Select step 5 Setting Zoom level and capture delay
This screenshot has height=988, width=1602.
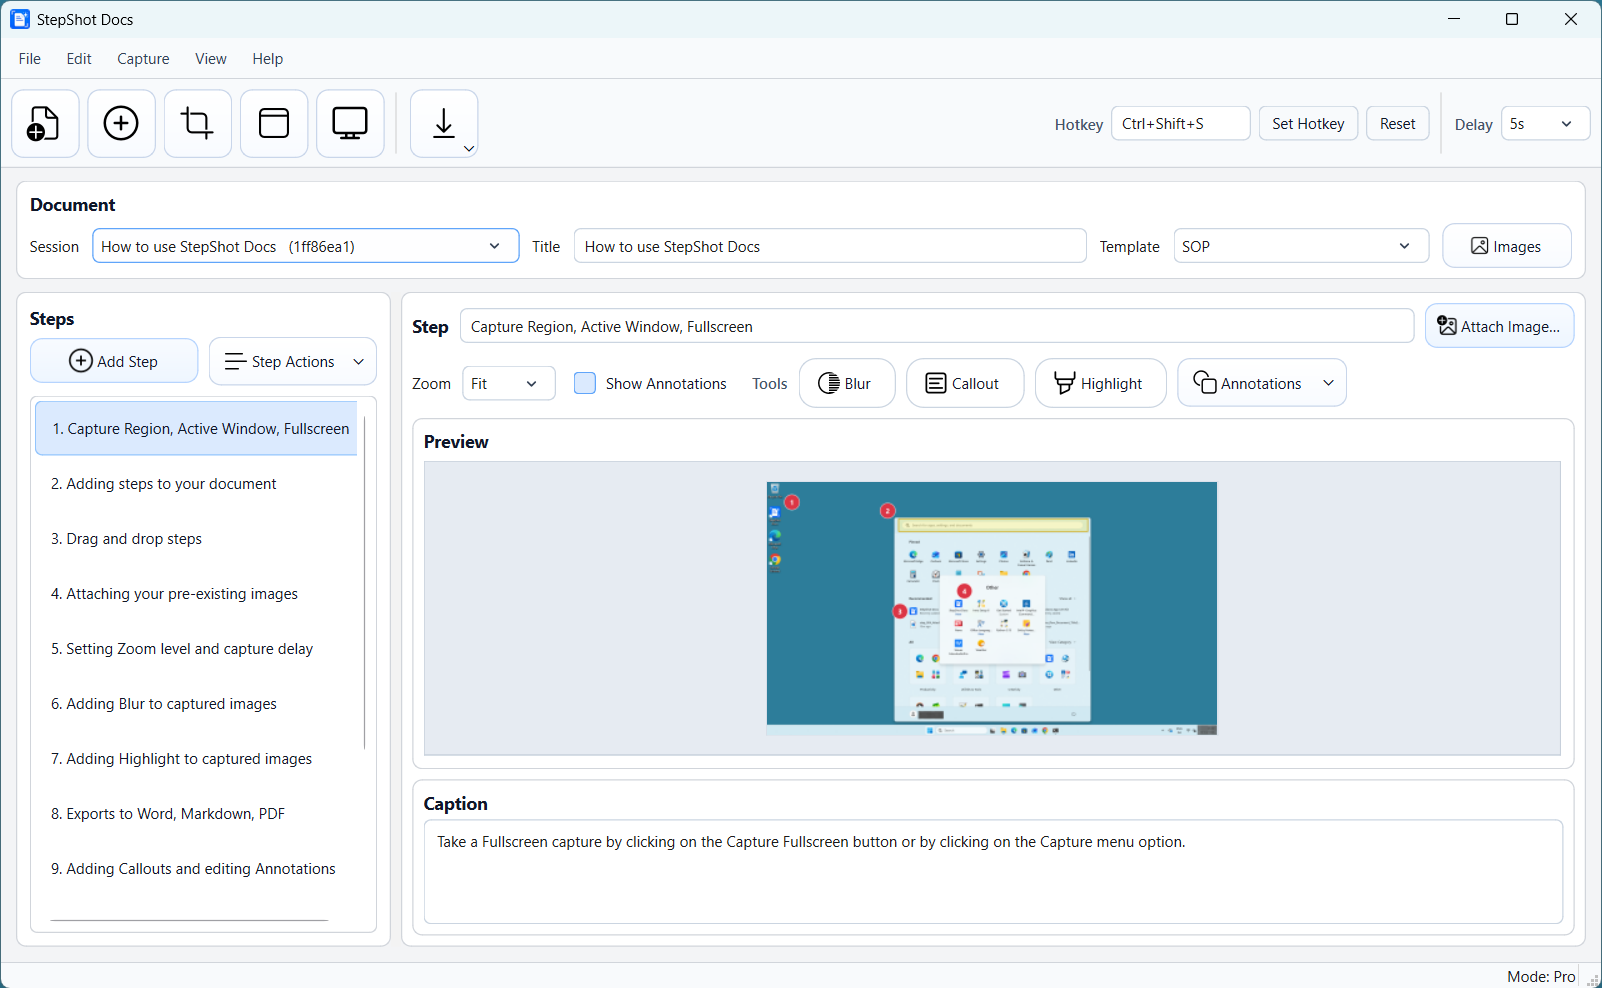tap(196, 648)
